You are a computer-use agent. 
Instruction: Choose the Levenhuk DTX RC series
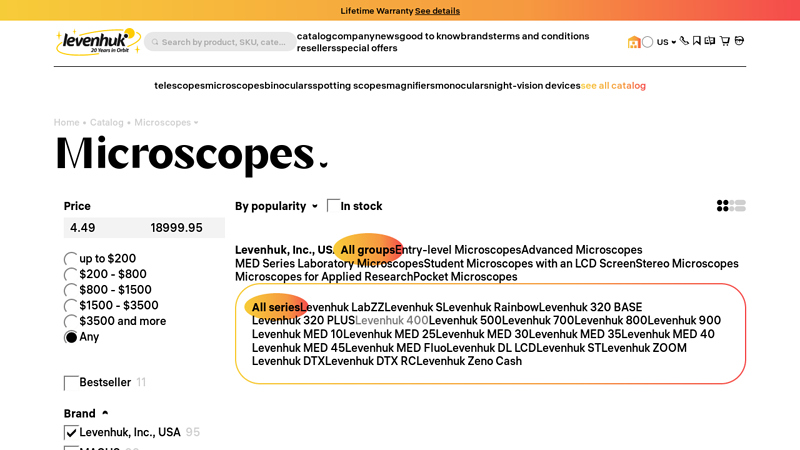click(x=370, y=361)
